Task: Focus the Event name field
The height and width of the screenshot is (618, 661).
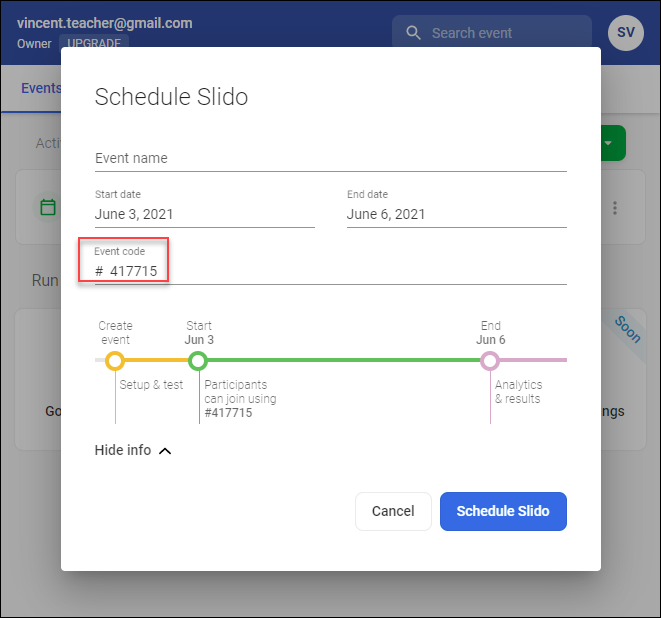Action: point(330,158)
